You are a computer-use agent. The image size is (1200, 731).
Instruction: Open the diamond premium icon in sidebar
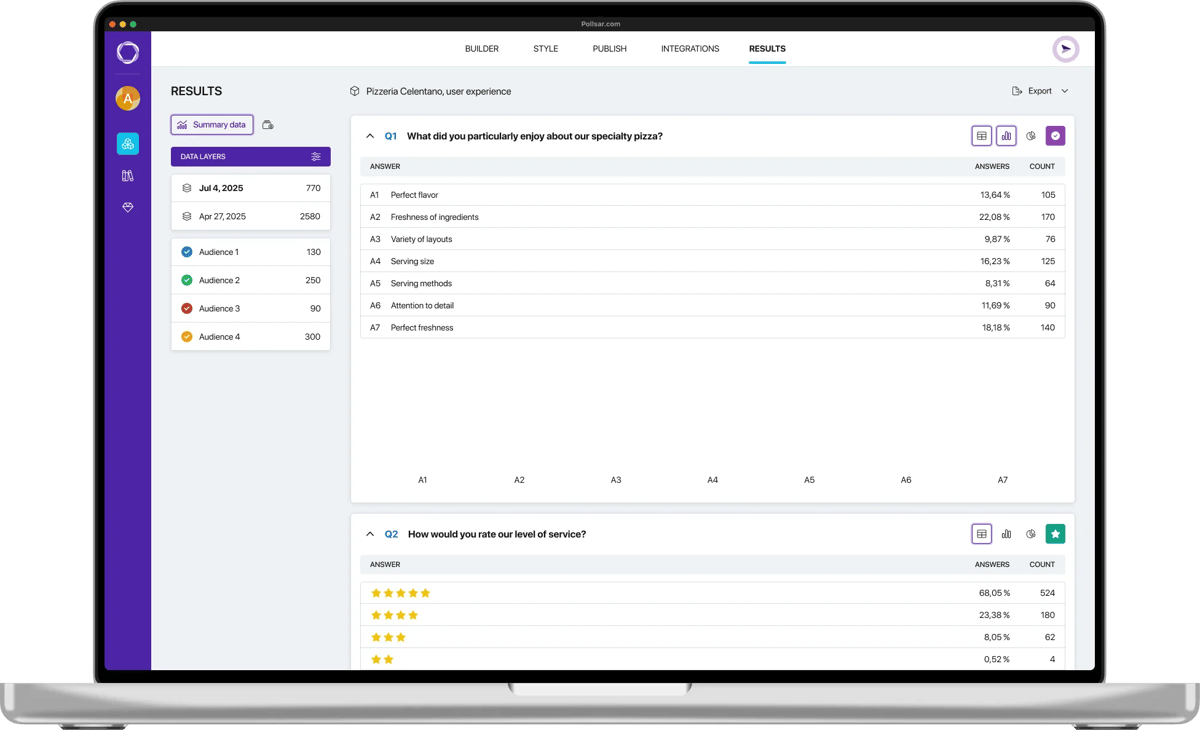point(128,207)
